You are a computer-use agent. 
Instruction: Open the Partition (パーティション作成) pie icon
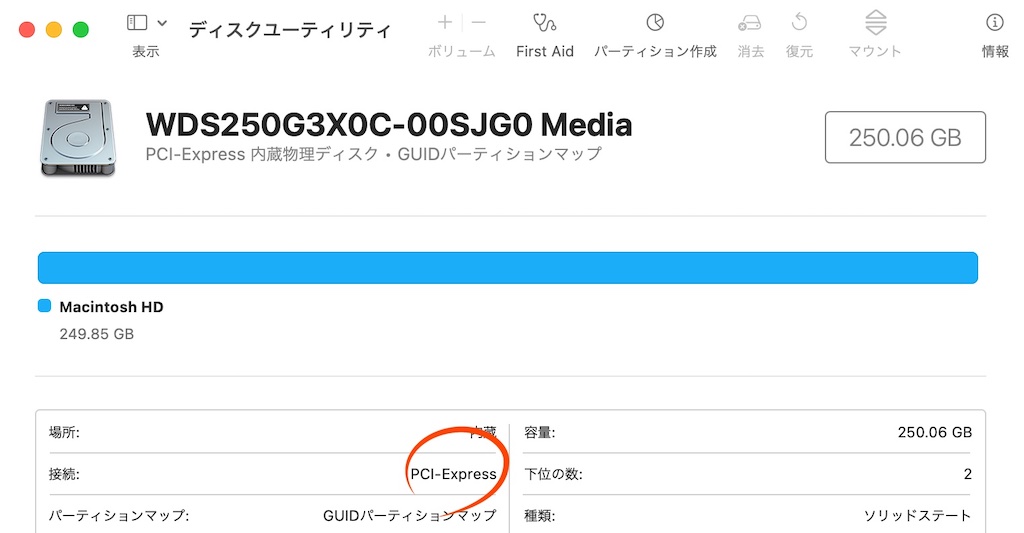(x=655, y=23)
